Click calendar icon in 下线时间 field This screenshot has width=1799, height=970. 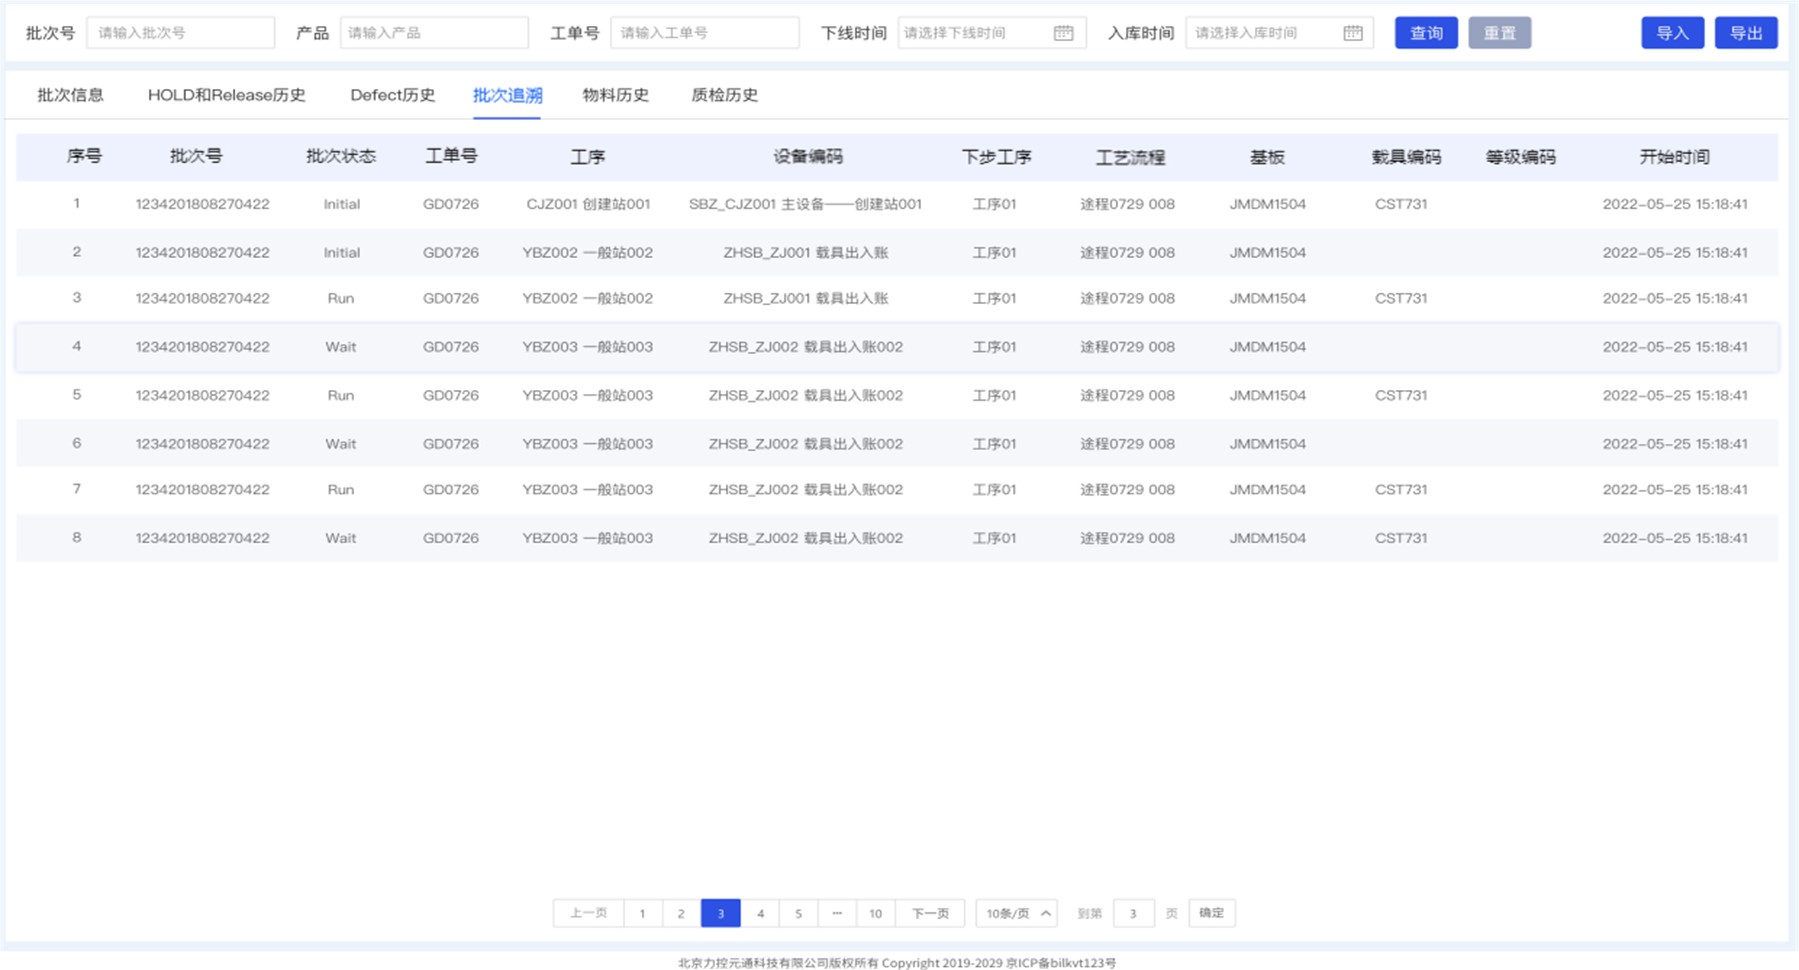point(1063,33)
